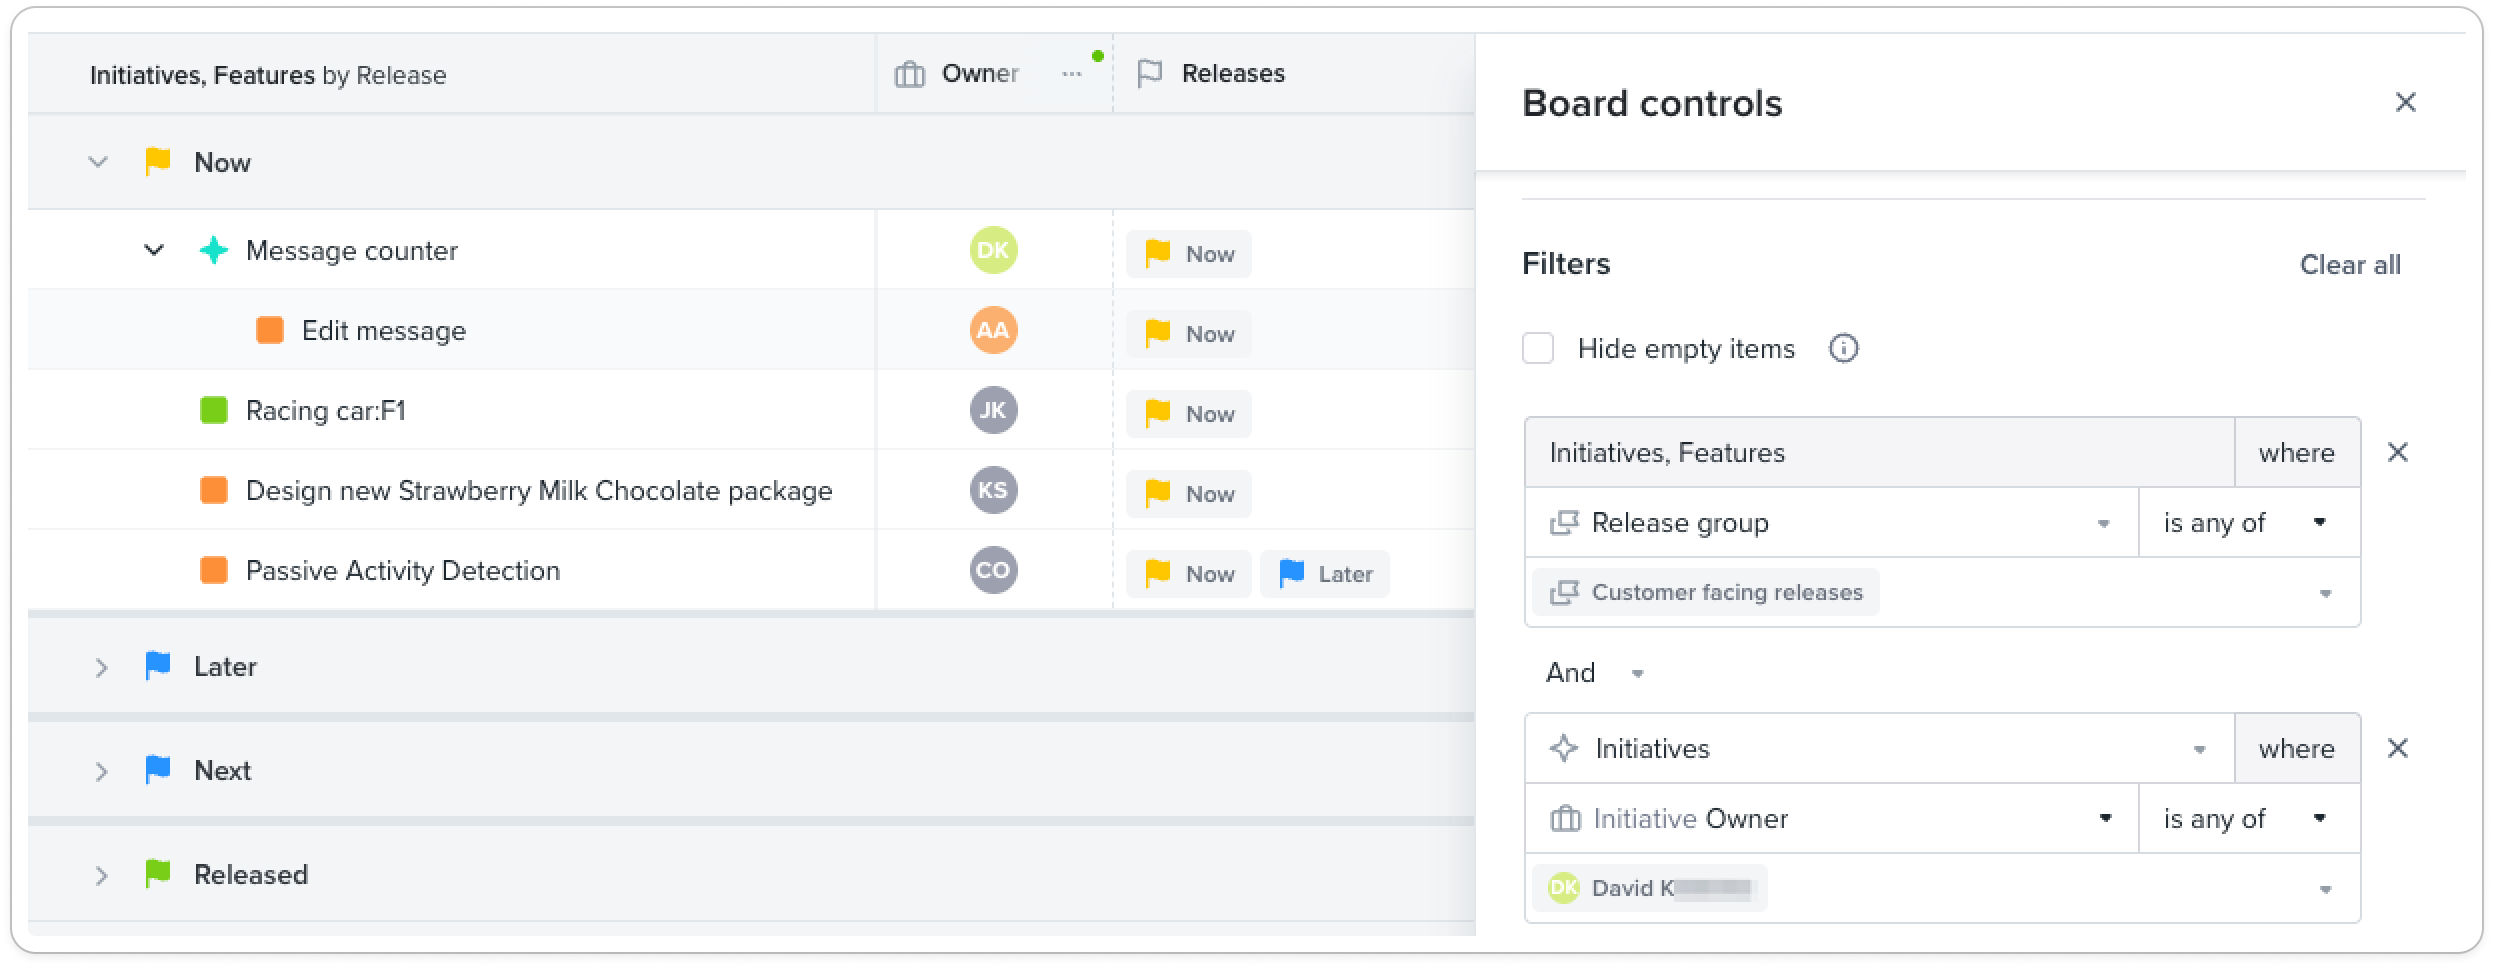The width and height of the screenshot is (2494, 968).
Task: Open the And logical operator dropdown
Action: click(x=1595, y=673)
